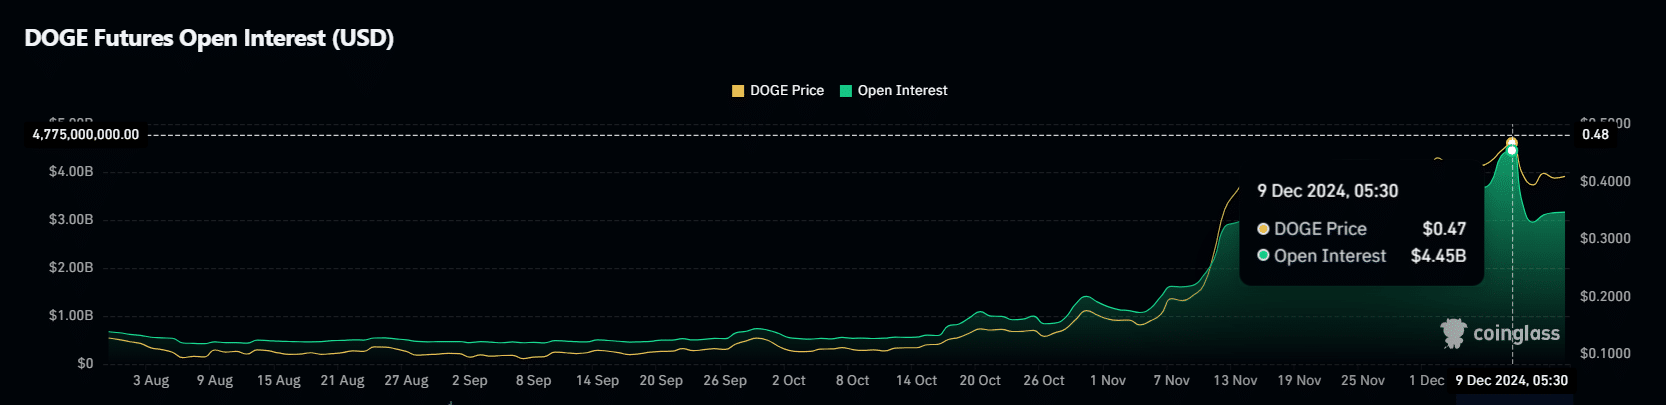This screenshot has height=405, width=1666.
Task: Click the green Open Interest legend swatch
Action: click(x=846, y=91)
